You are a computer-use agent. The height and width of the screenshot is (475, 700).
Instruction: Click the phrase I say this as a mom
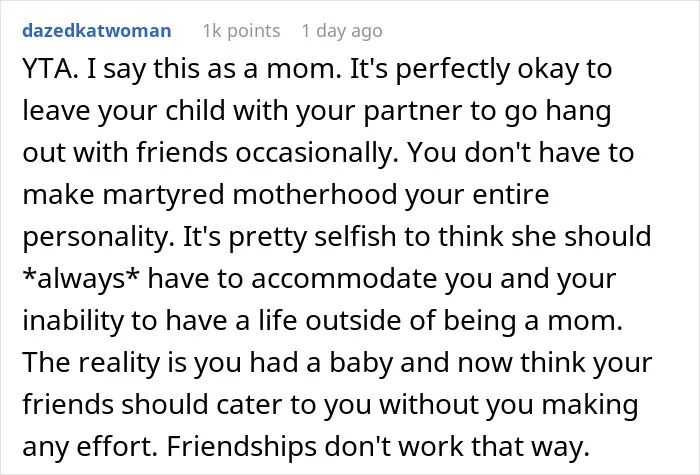pos(214,70)
